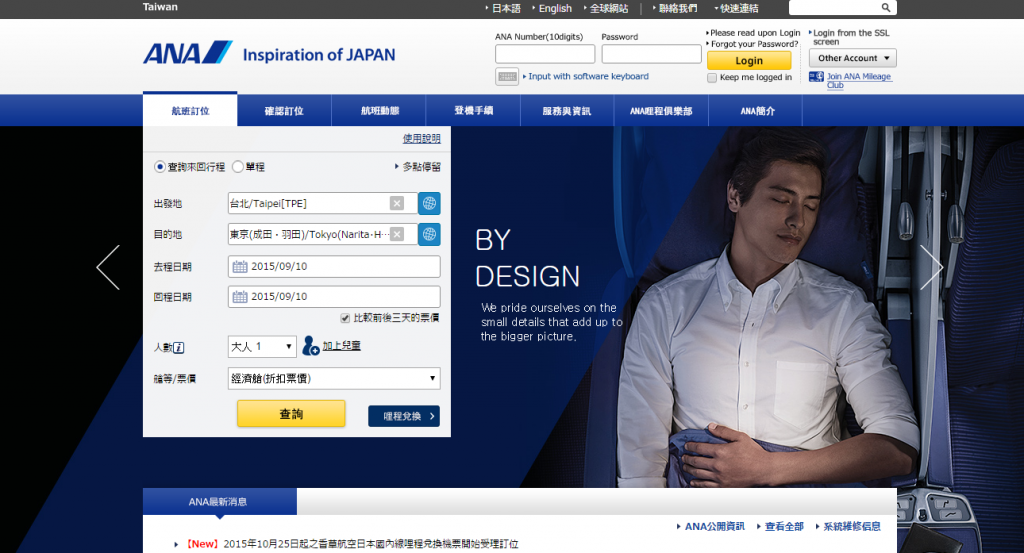
Task: Open Please read upon Login link
Action: click(x=753, y=33)
